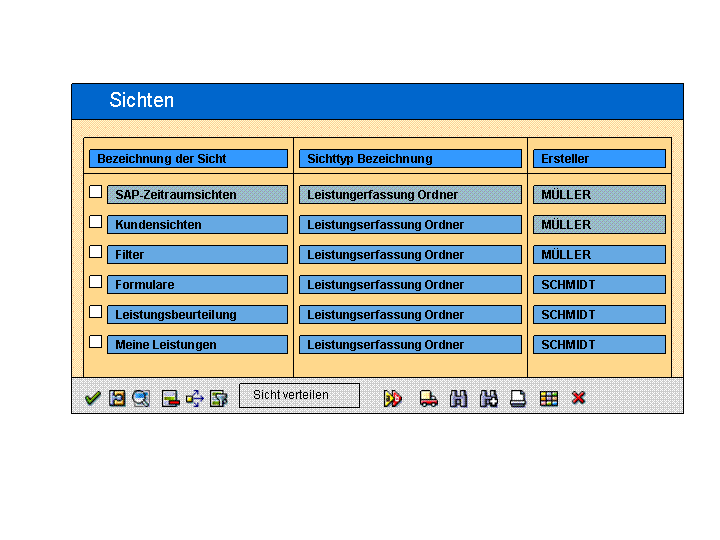This screenshot has height=540, width=720.
Task: Click the Leistungerfassung Ordner cell in the SAP-Zeitraumsichten row
Action: click(410, 194)
